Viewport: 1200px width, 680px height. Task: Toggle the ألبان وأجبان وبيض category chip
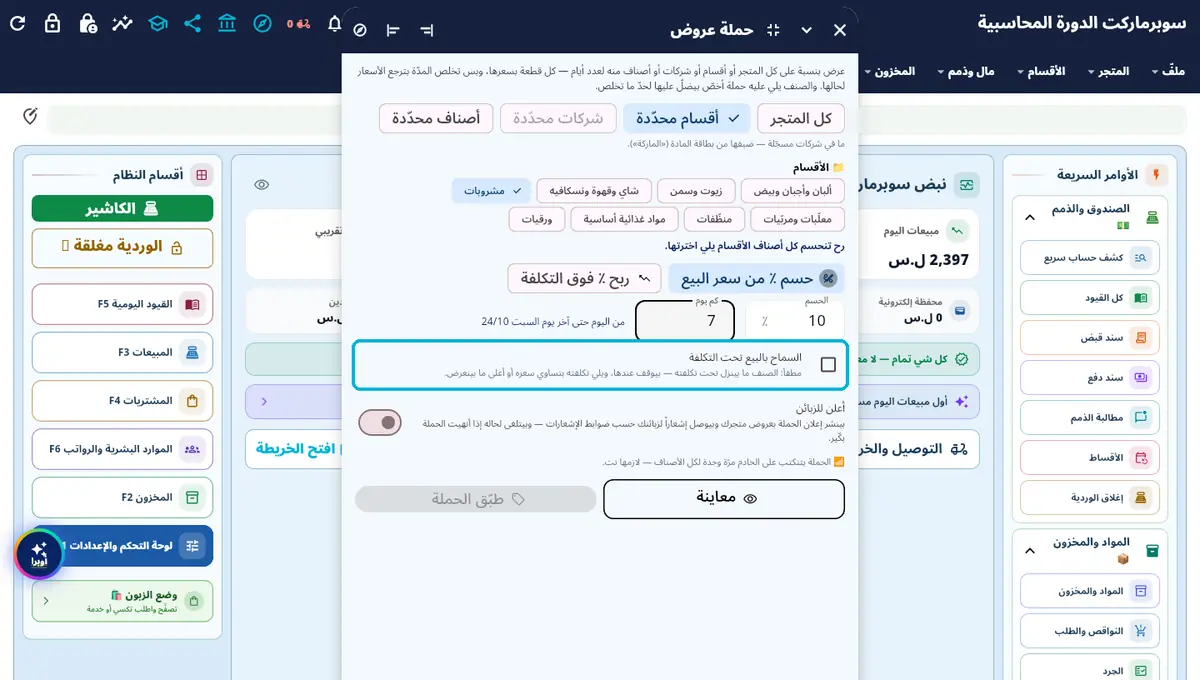coord(793,190)
